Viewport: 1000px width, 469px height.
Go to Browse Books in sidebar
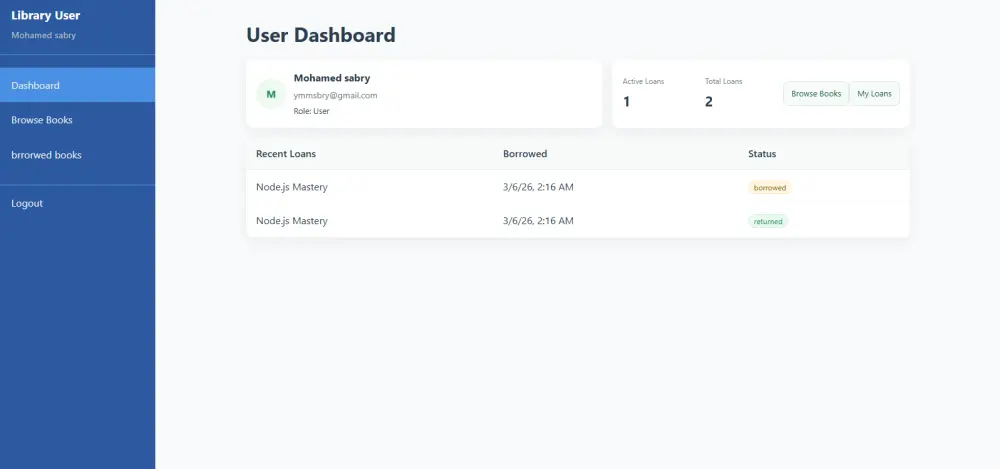click(77, 120)
